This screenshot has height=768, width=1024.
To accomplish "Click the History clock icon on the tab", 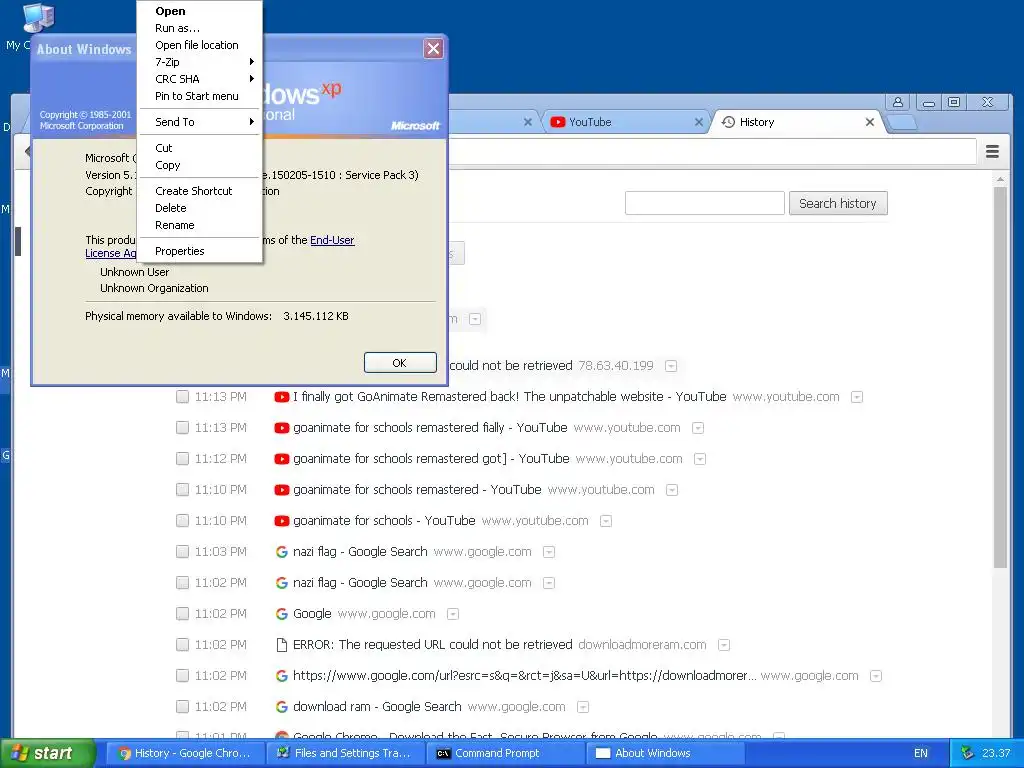I will [728, 122].
